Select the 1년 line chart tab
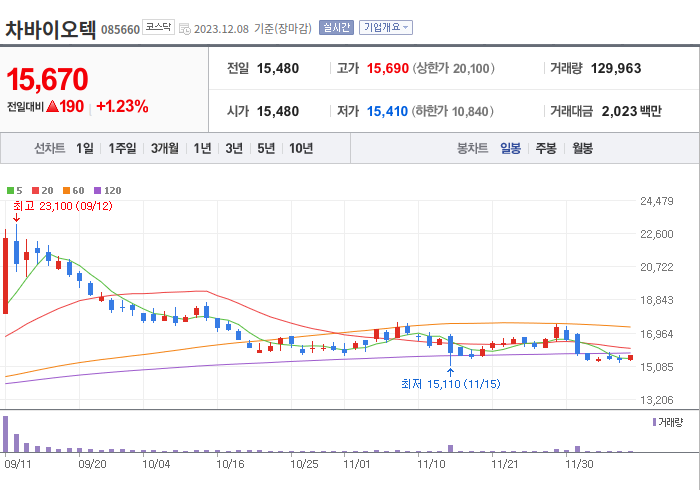This screenshot has height=490, width=700. pyautogui.click(x=202, y=148)
